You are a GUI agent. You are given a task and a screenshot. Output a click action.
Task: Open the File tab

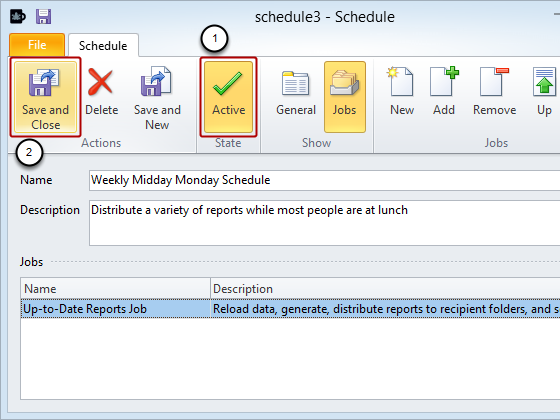pos(37,45)
